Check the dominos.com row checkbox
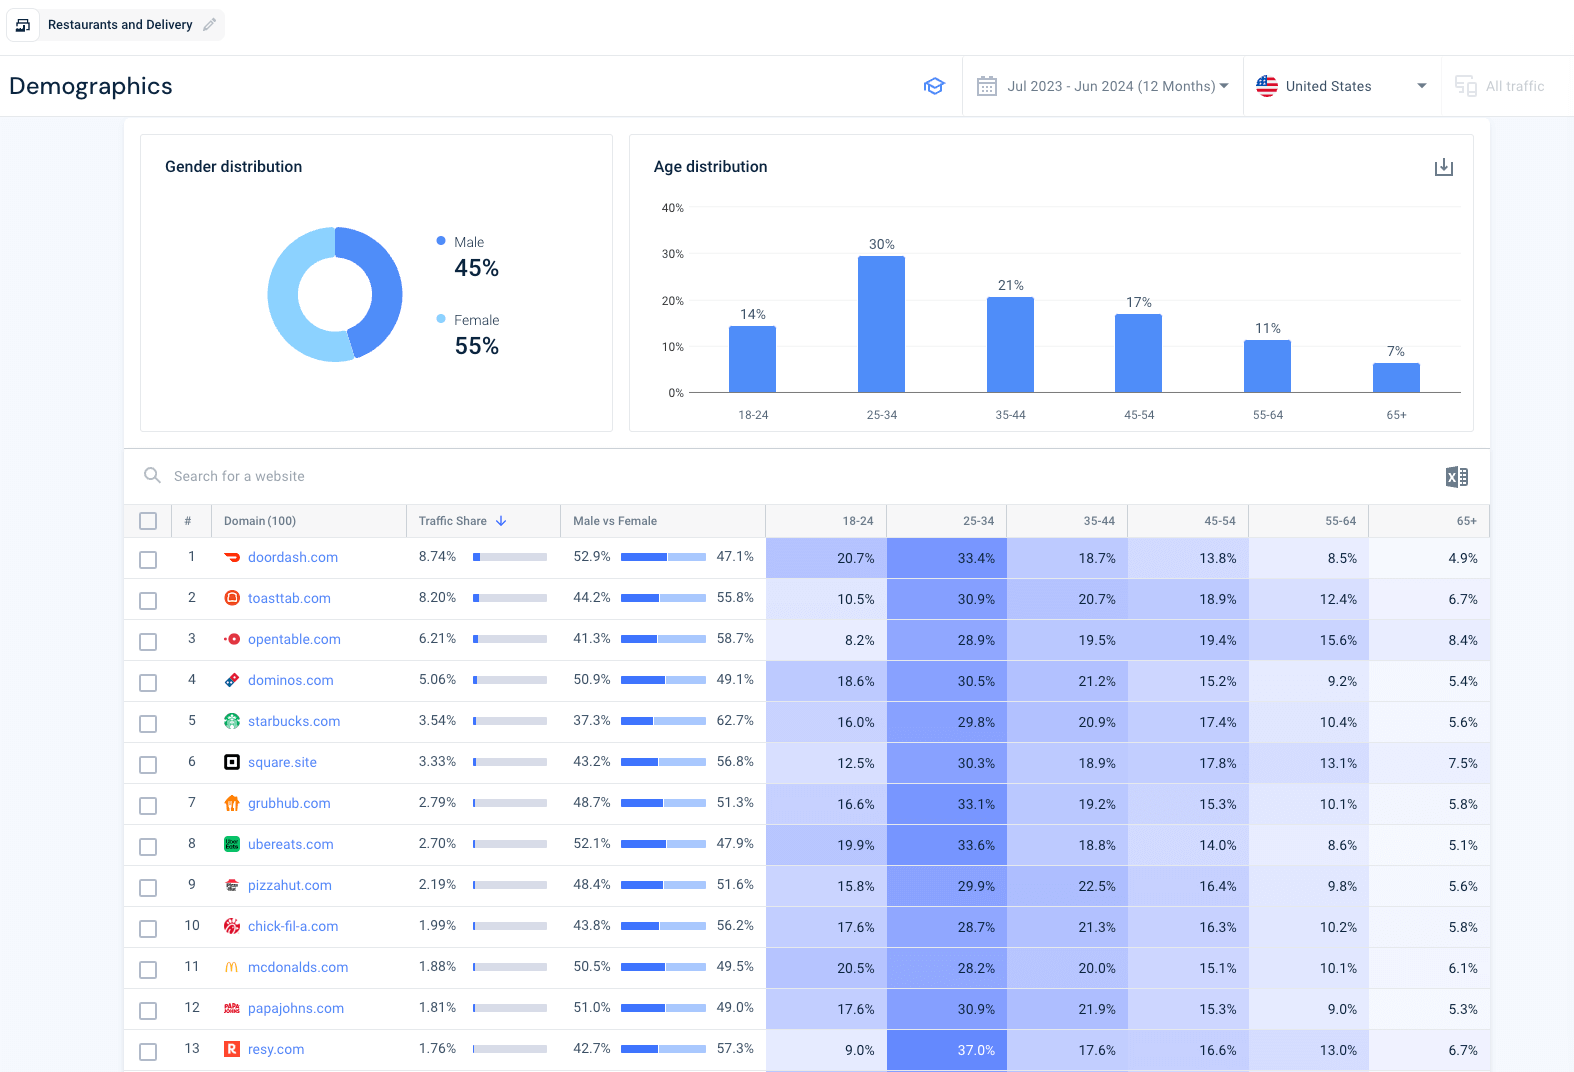The height and width of the screenshot is (1072, 1574). coord(148,683)
